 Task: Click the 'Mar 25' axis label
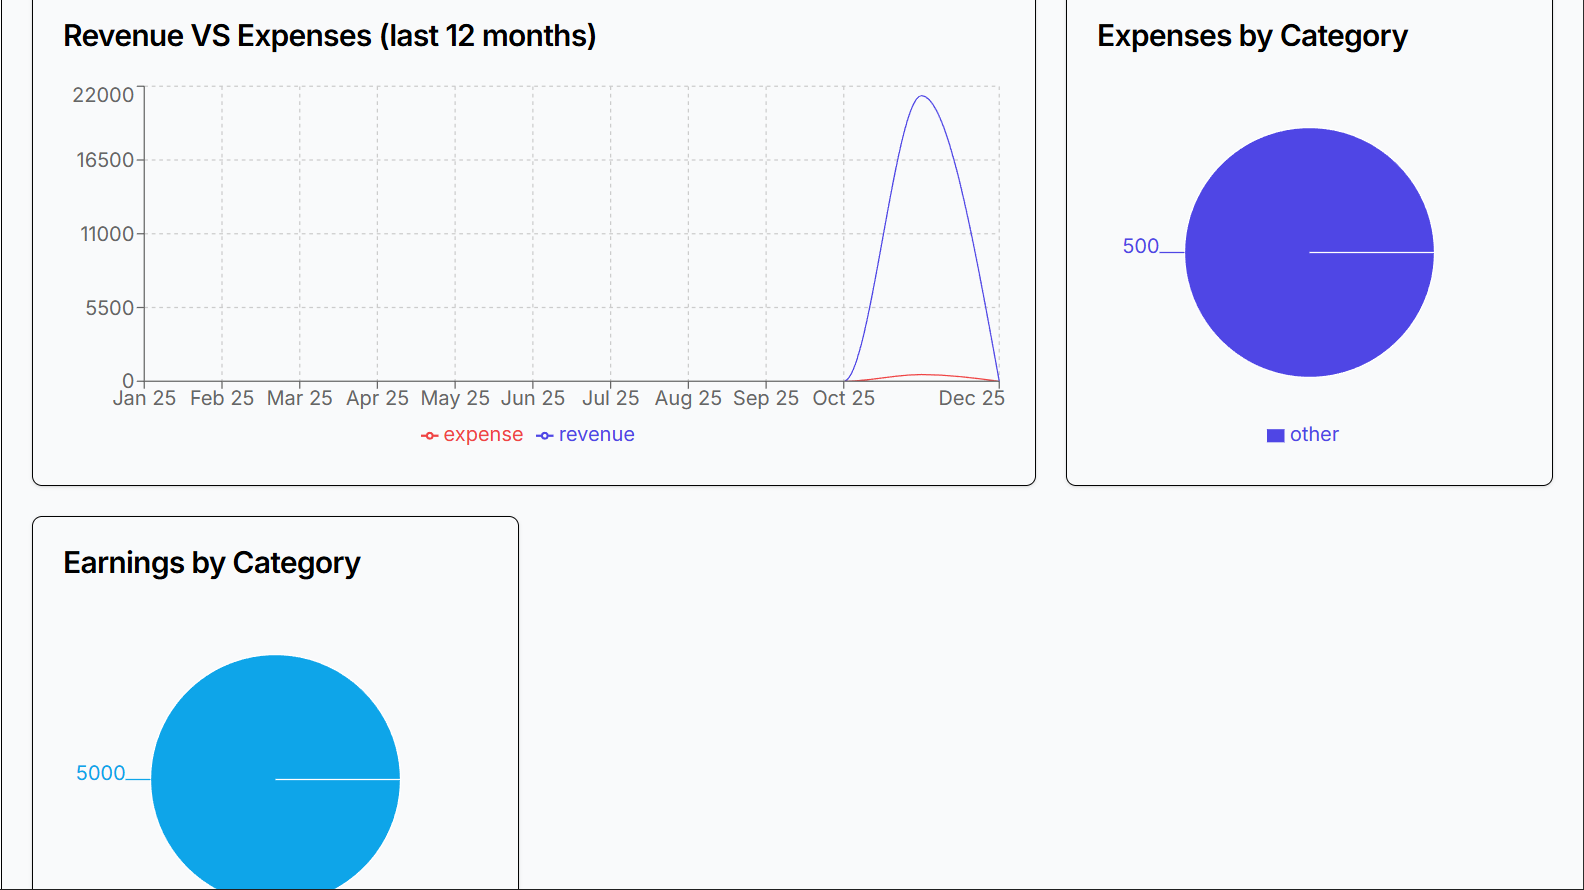[300, 398]
